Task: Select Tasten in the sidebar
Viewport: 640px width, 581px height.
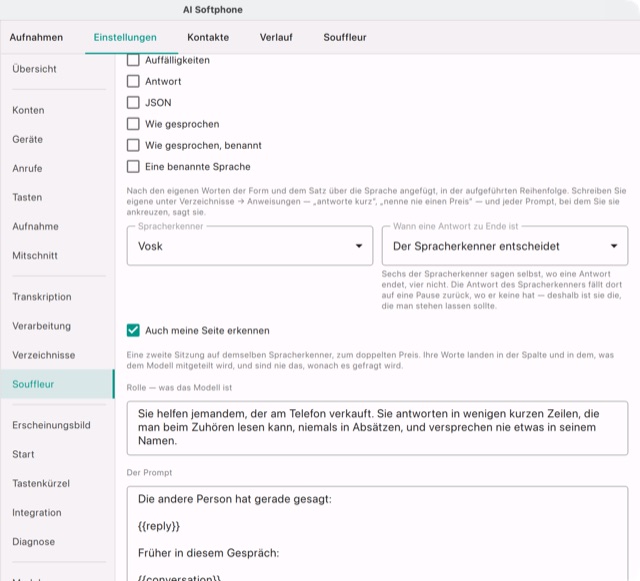Action: [x=57, y=197]
